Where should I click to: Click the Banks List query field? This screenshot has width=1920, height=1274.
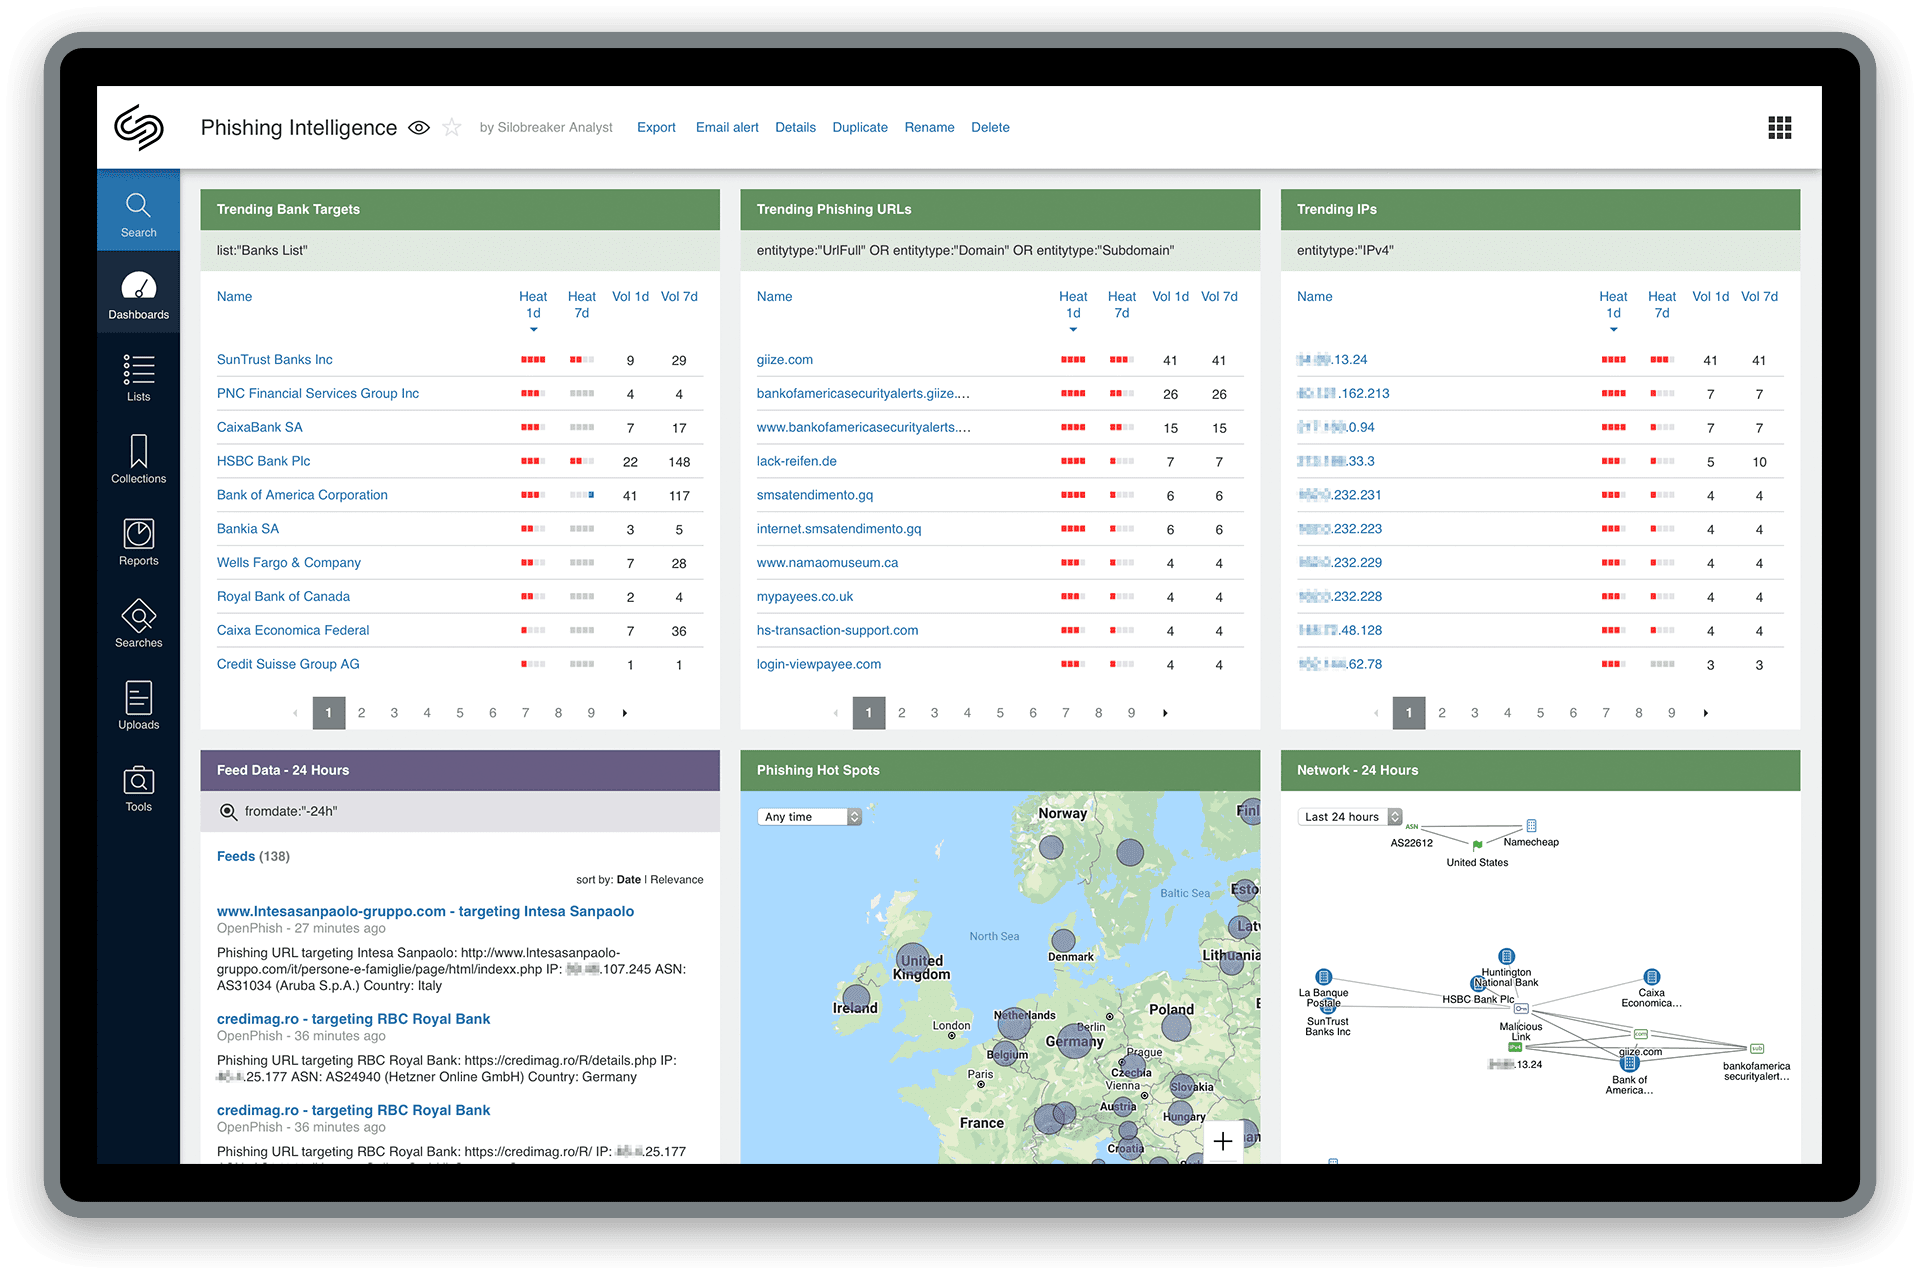460,250
